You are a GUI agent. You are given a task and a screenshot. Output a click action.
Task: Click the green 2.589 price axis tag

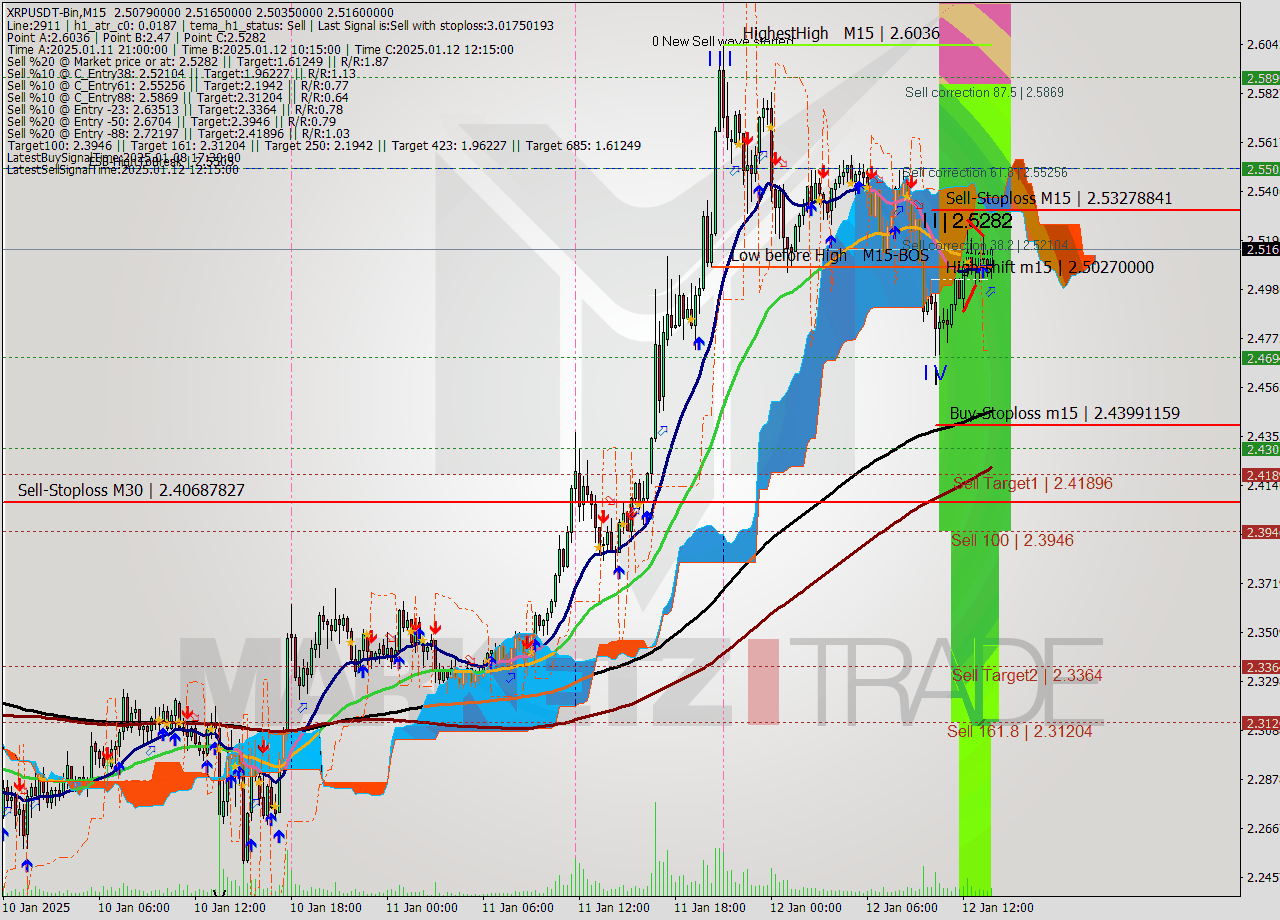point(1260,77)
